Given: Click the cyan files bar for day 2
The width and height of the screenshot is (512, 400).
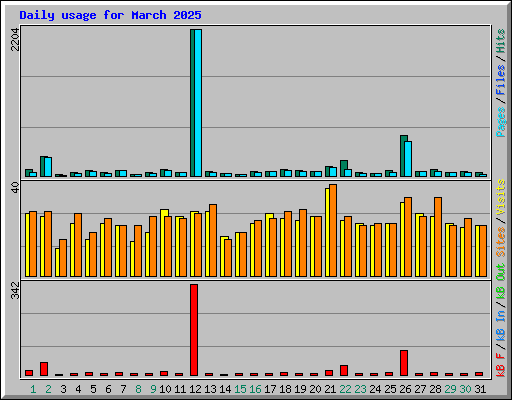Looking at the screenshot, I should point(48,167).
